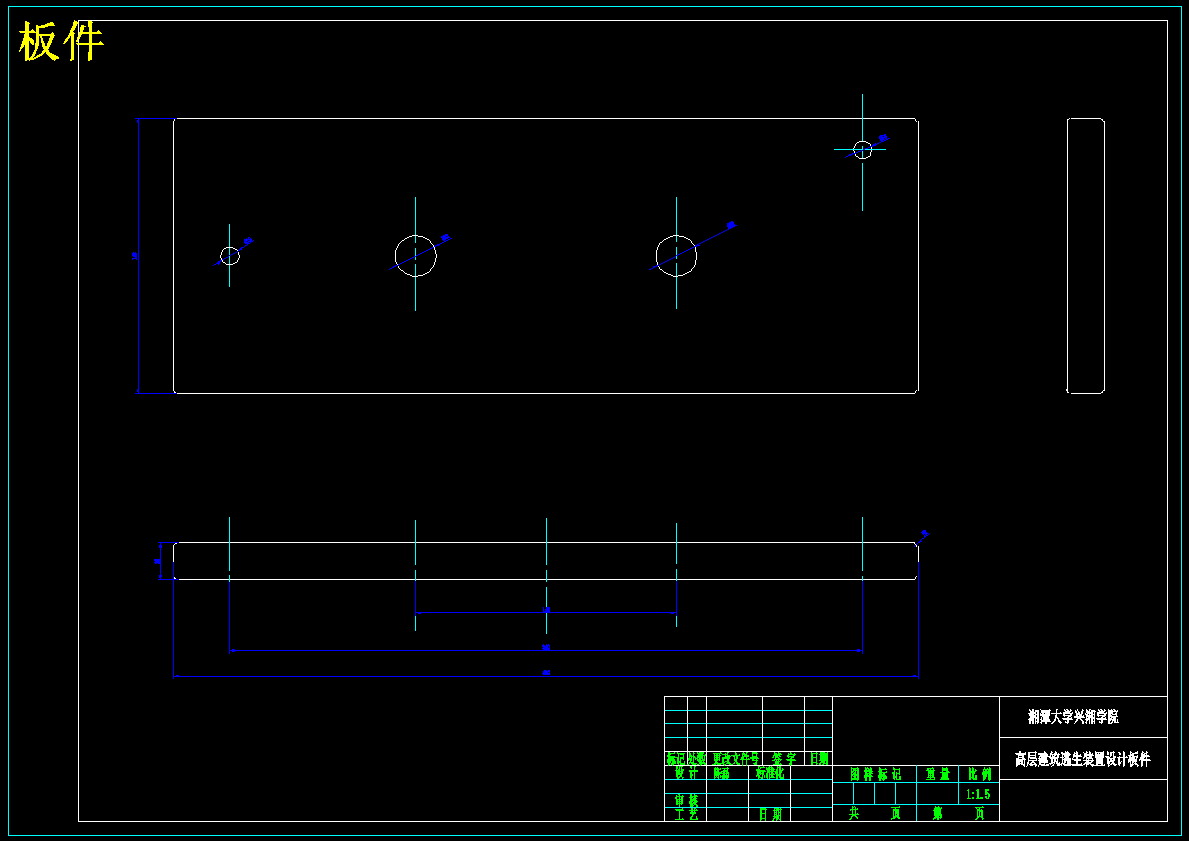This screenshot has width=1189, height=841.
Task: Select the scale value "1:1.5"
Action: pos(978,795)
